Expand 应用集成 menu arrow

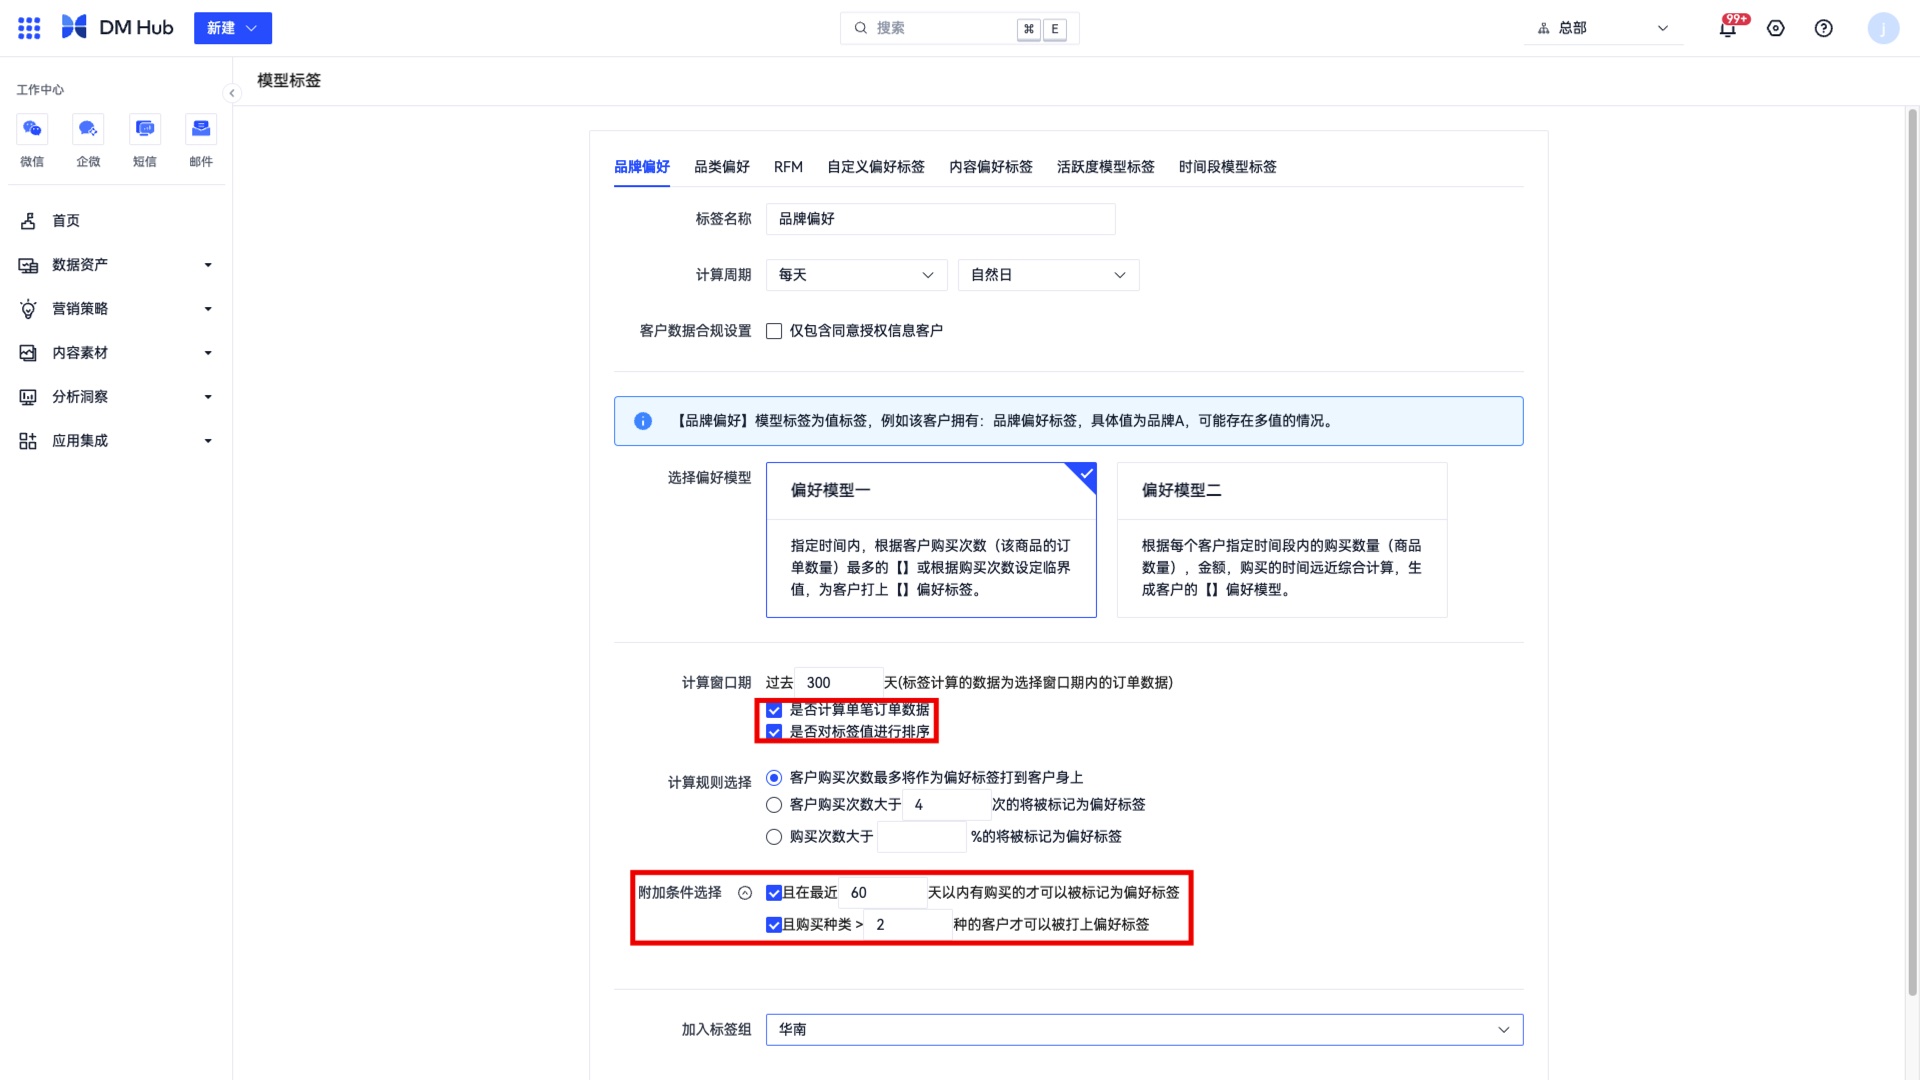tap(208, 441)
